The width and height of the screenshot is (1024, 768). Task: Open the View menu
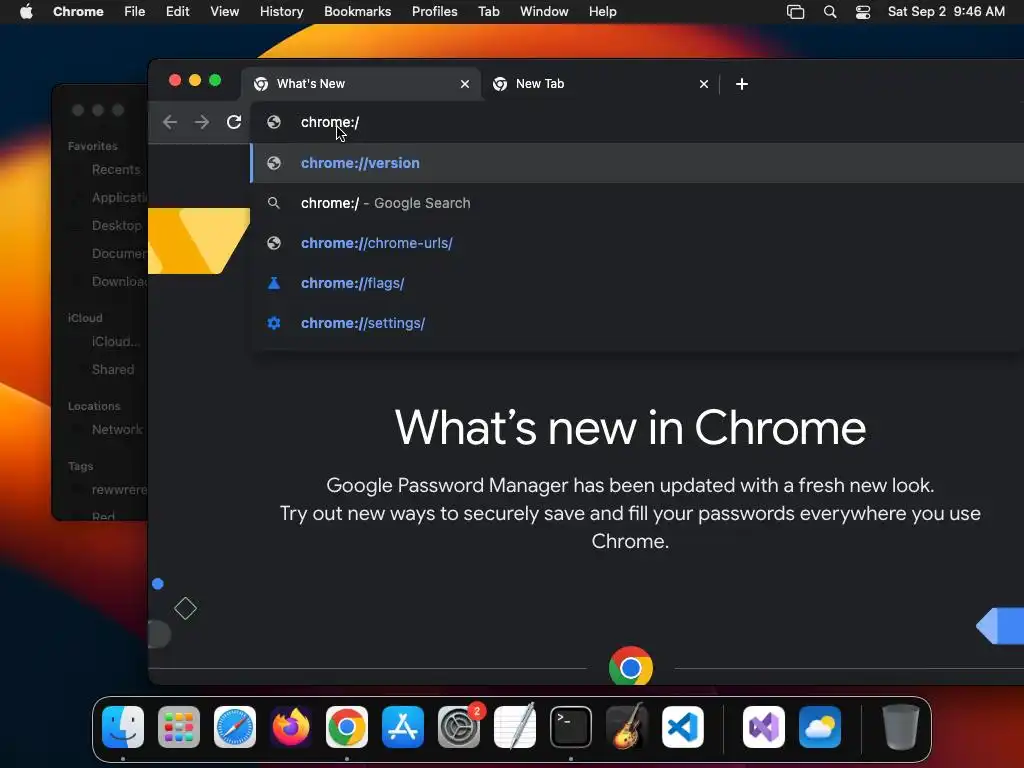[x=225, y=12]
